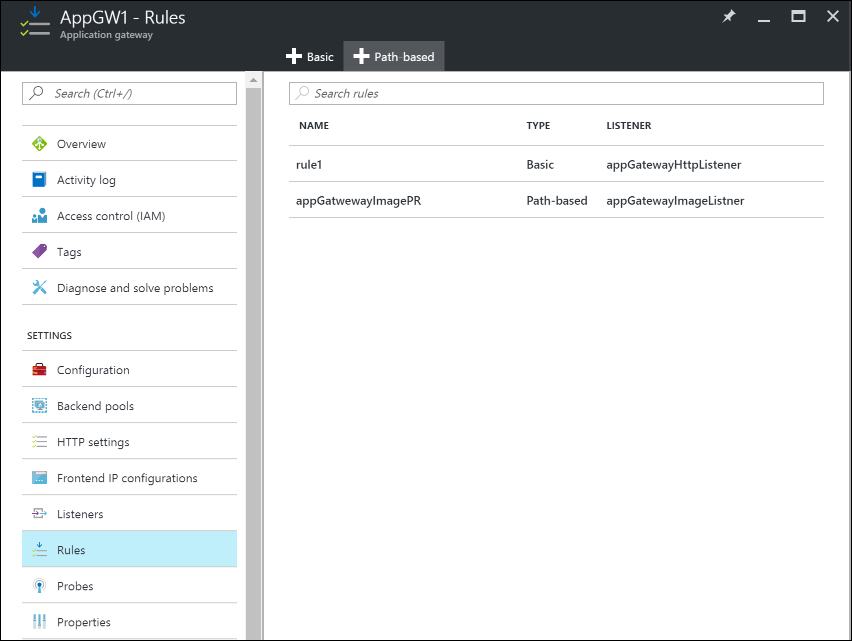Image resolution: width=852 pixels, height=641 pixels.
Task: Click the sidebar scroll up arrow
Action: coord(253,80)
